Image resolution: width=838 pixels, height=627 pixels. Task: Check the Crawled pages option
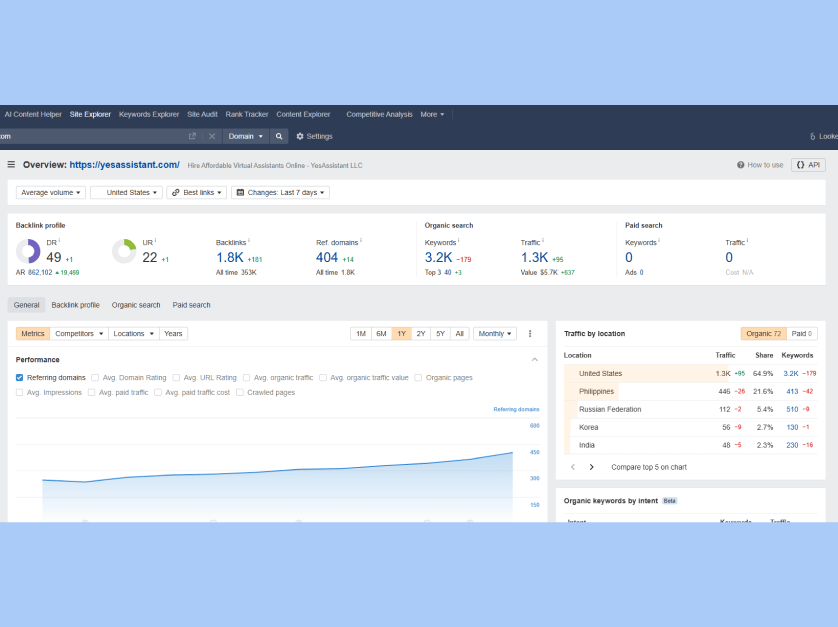click(241, 393)
